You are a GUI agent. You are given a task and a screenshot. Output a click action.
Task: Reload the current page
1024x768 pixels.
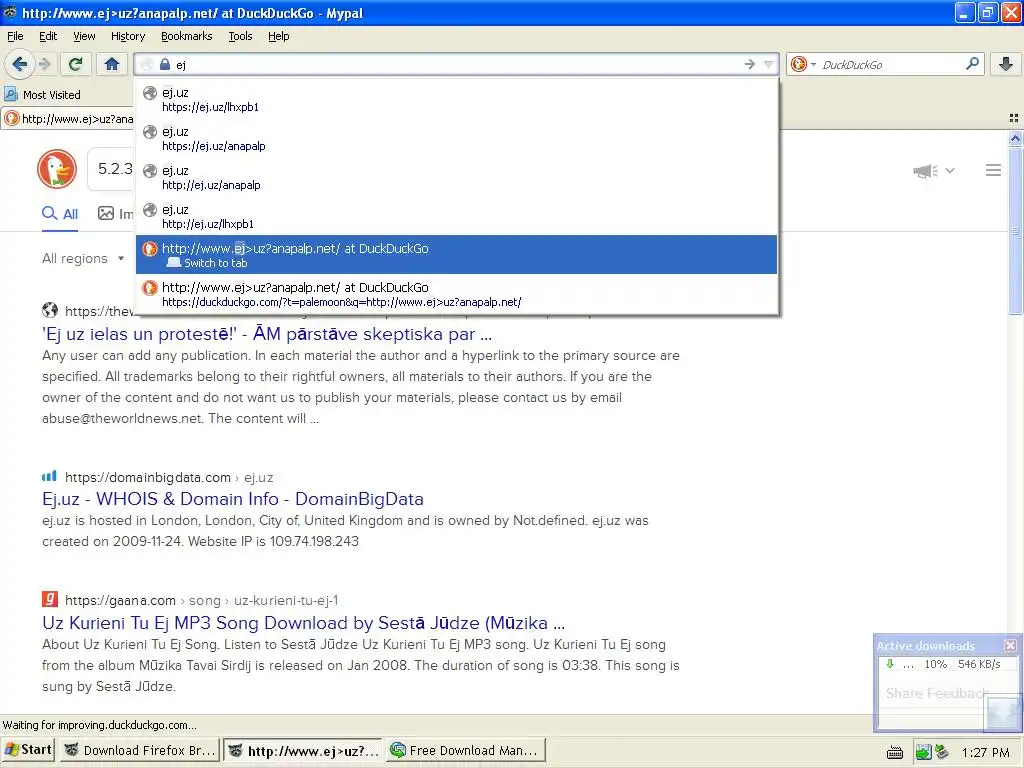point(76,64)
